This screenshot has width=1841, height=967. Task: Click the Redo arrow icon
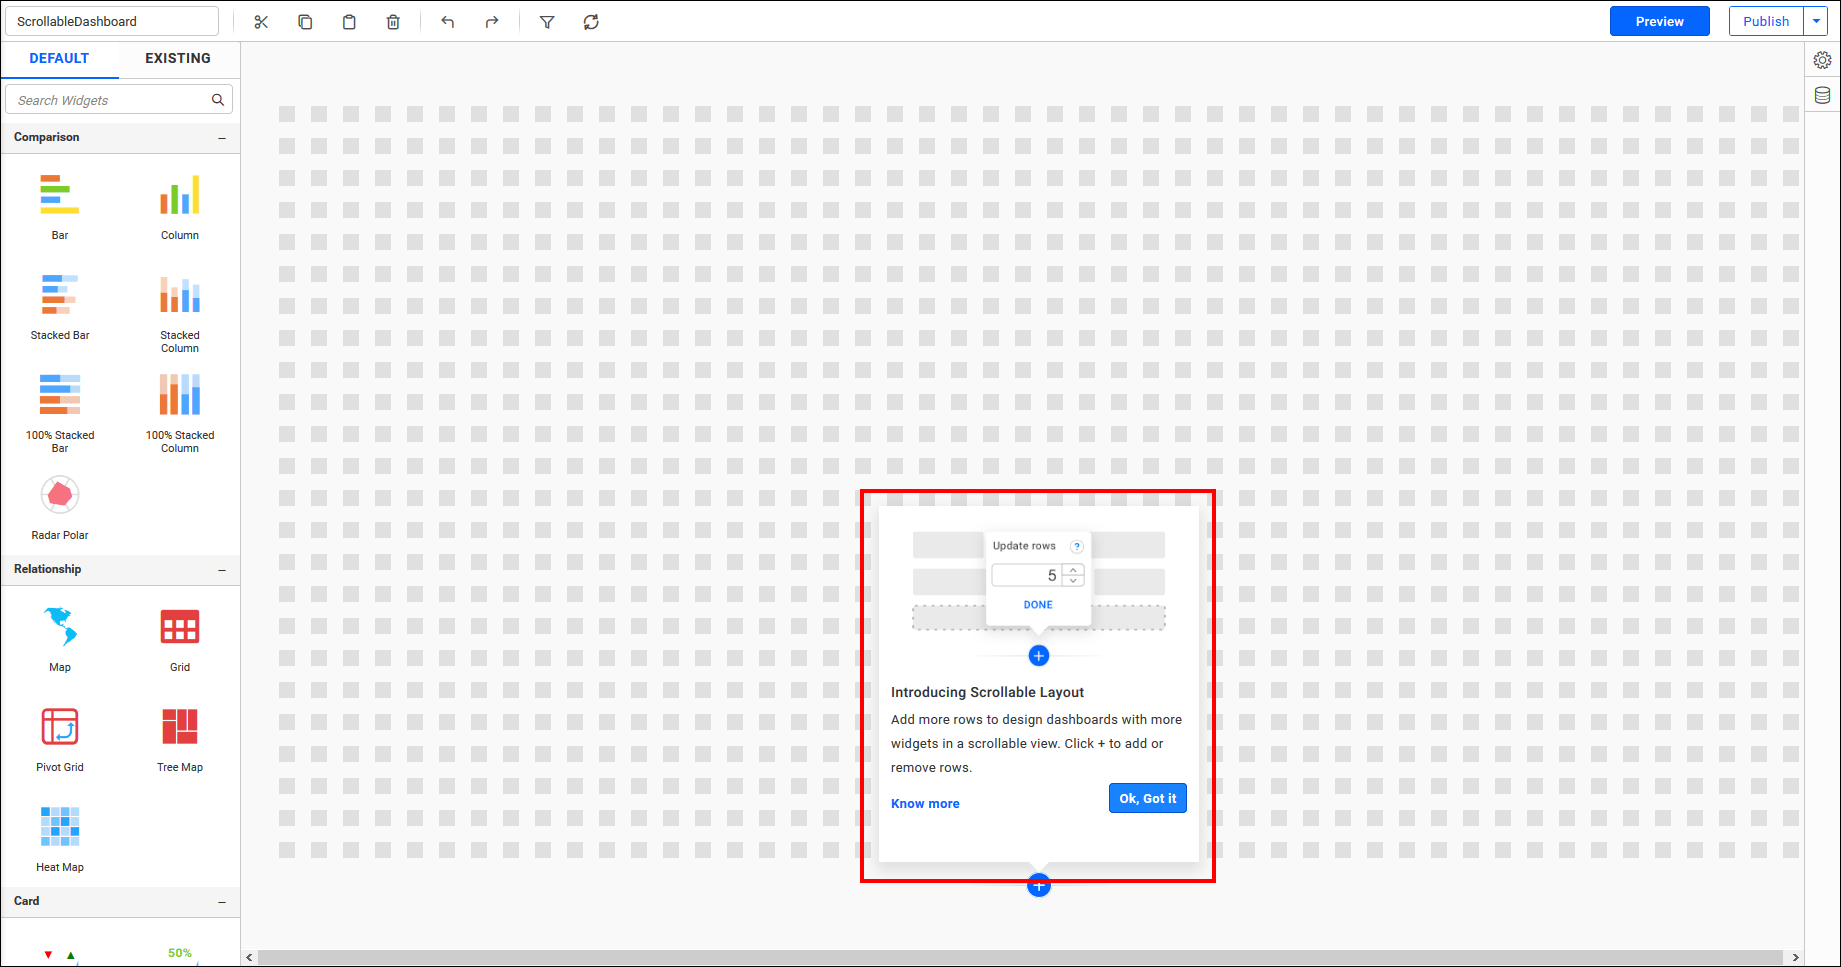click(x=491, y=22)
